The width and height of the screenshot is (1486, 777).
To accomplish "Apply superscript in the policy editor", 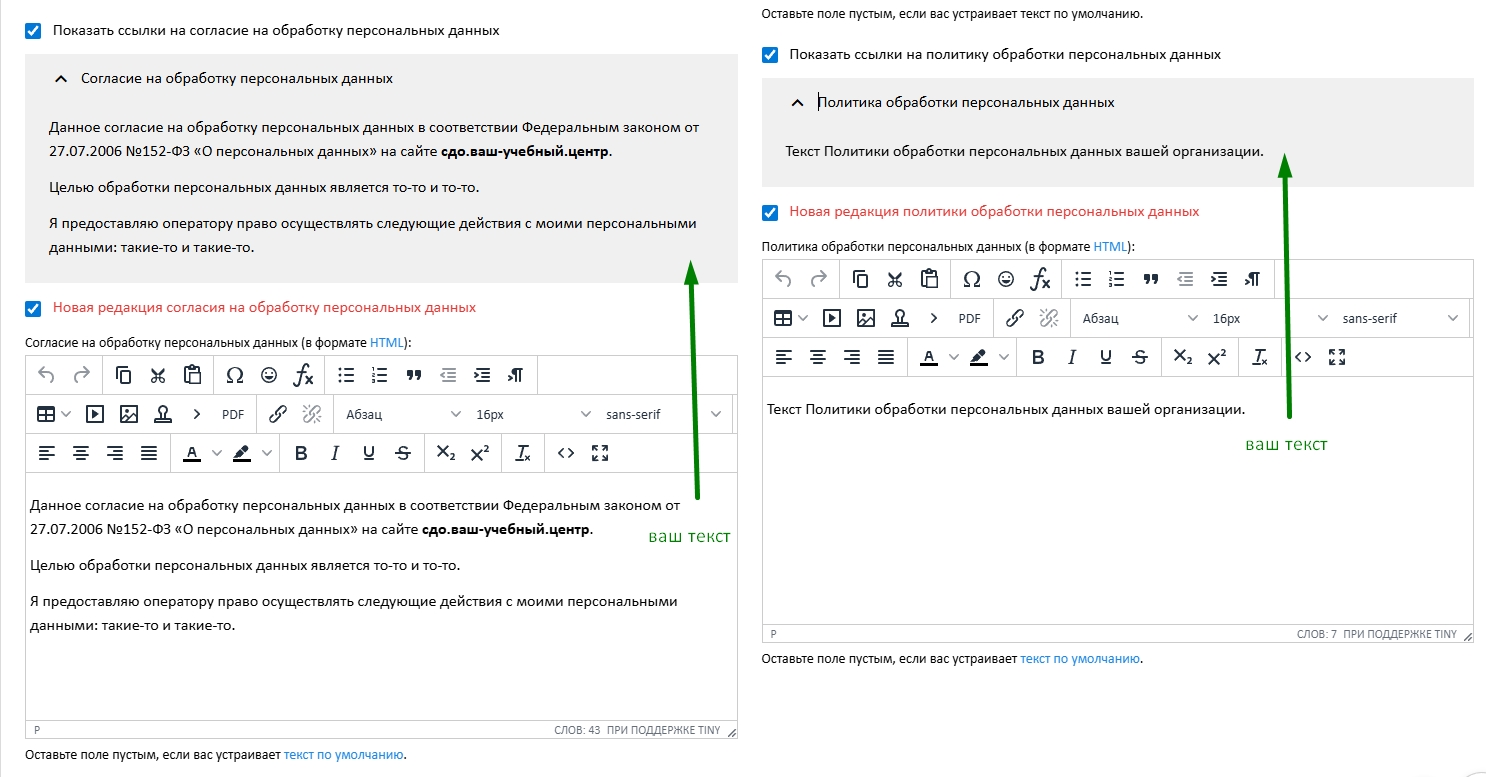I will point(1217,357).
